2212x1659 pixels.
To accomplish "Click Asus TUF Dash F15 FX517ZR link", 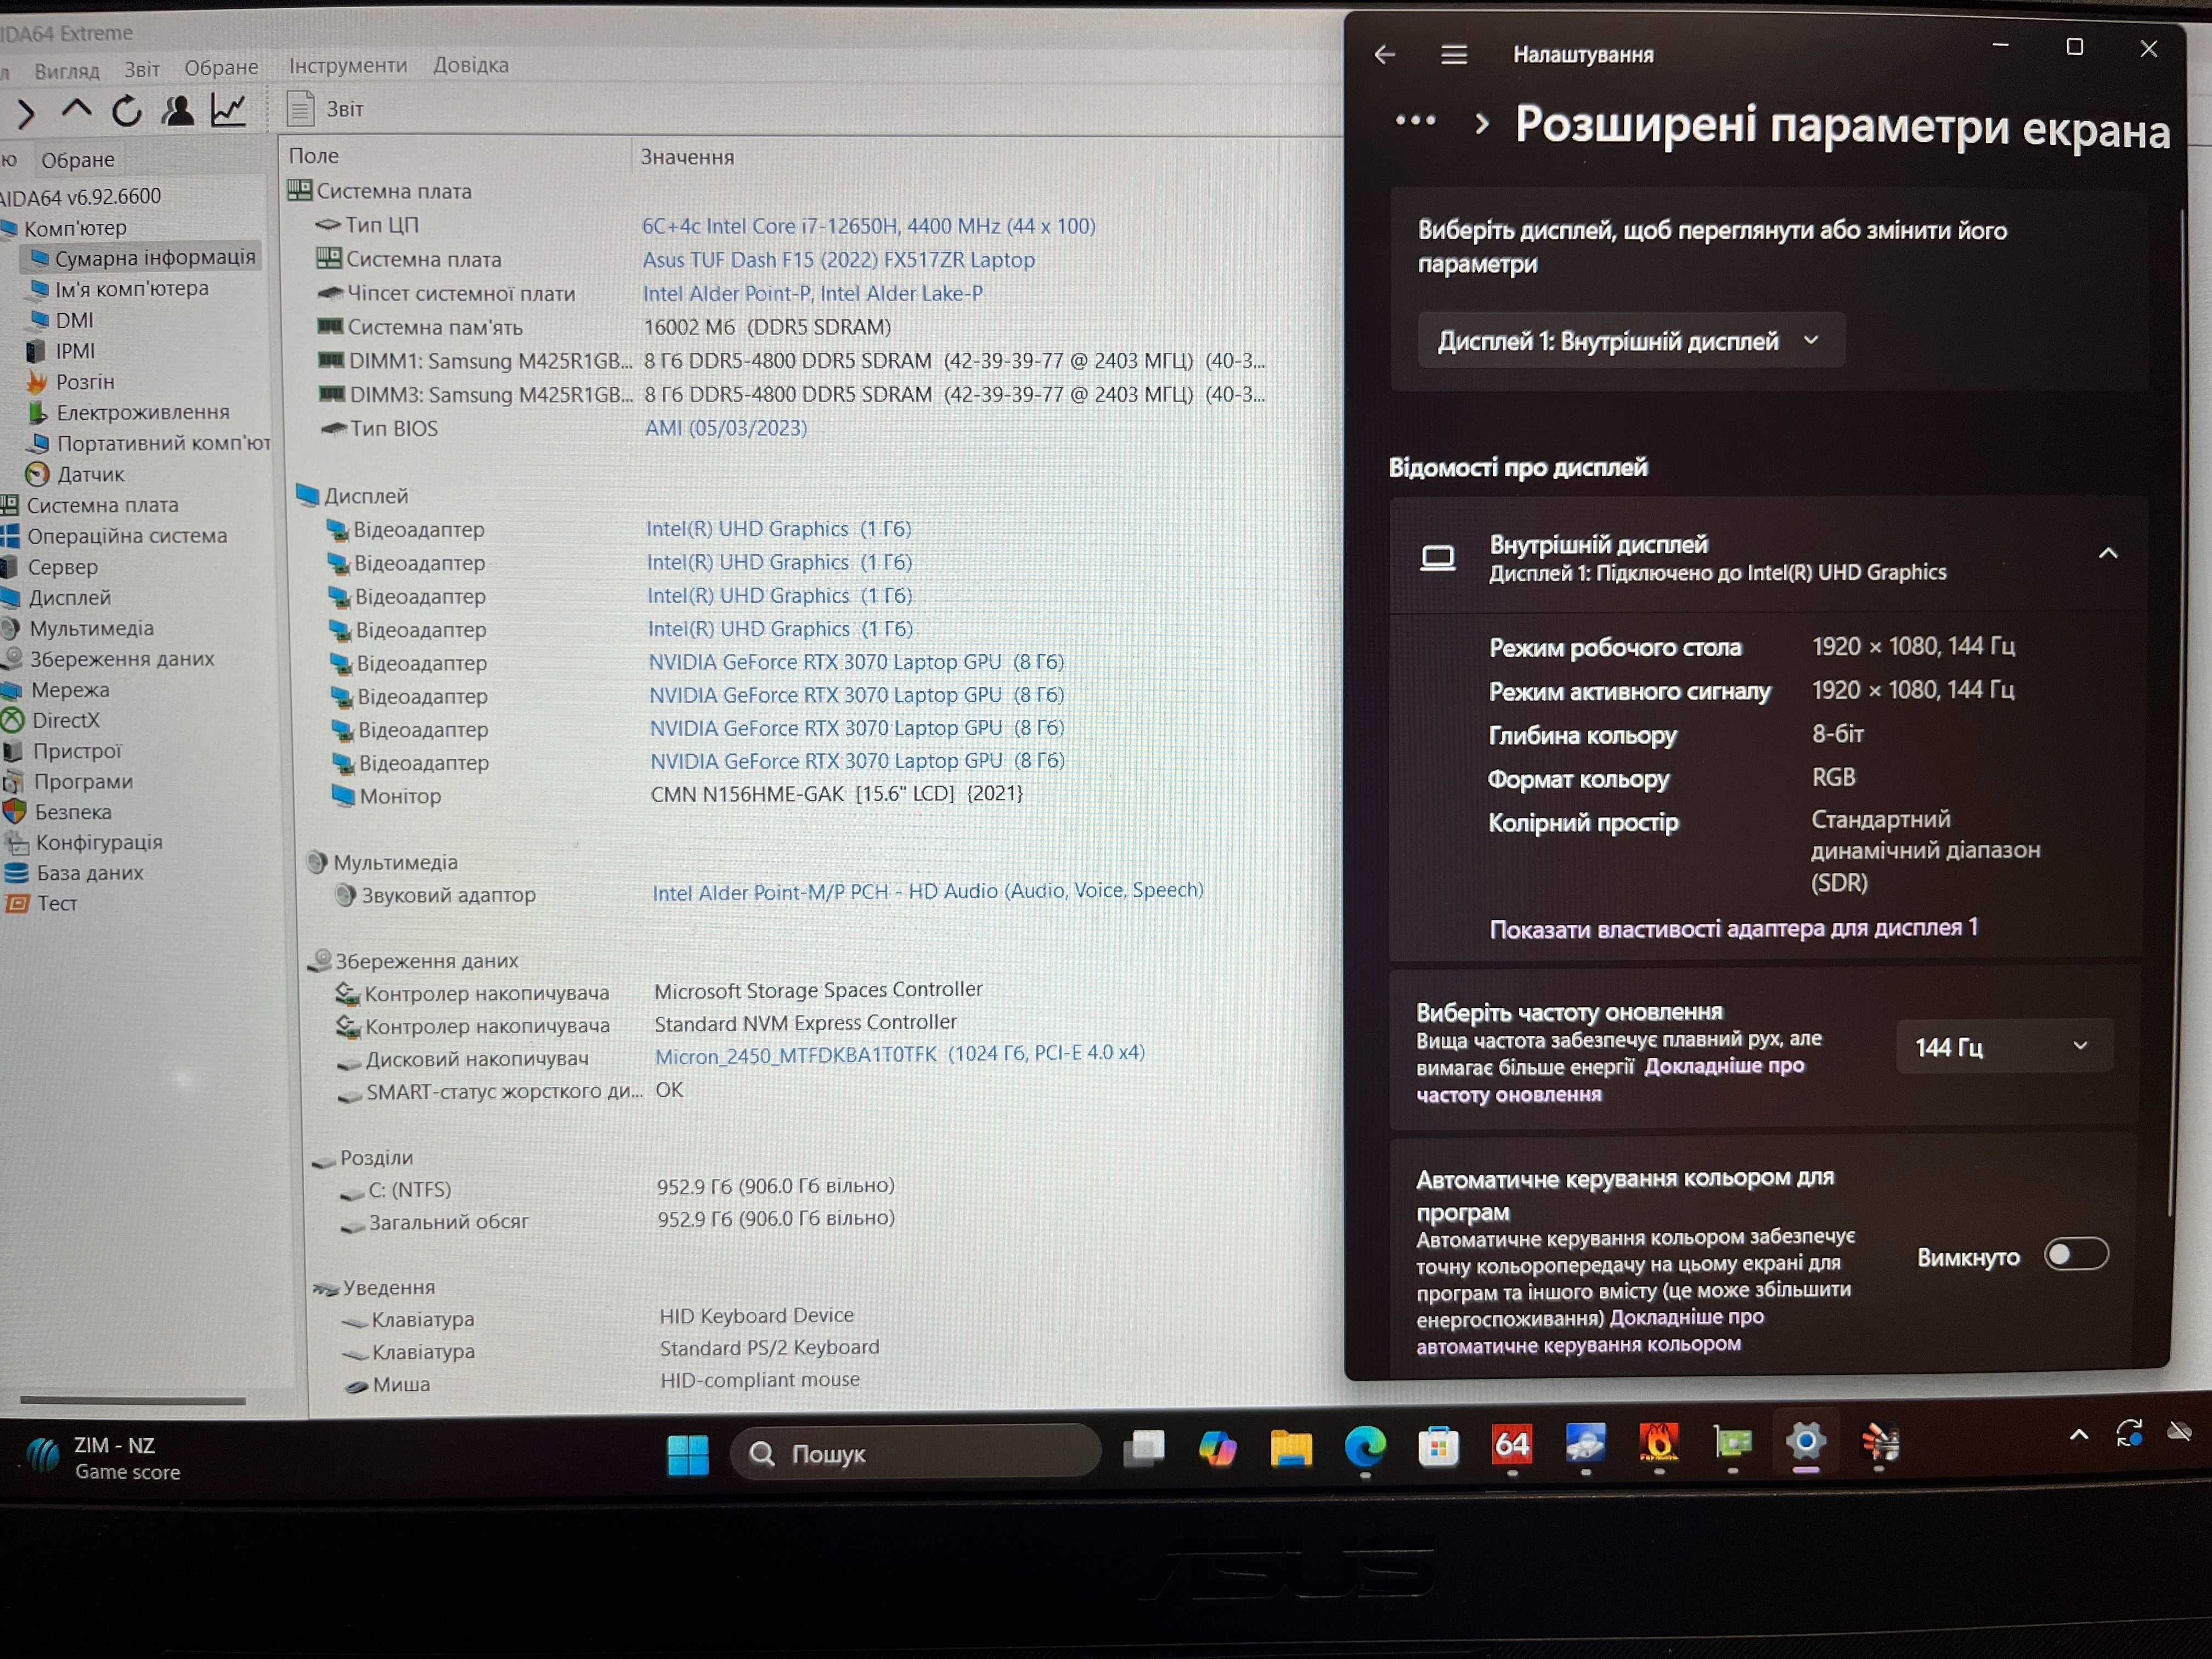I will tap(838, 260).
